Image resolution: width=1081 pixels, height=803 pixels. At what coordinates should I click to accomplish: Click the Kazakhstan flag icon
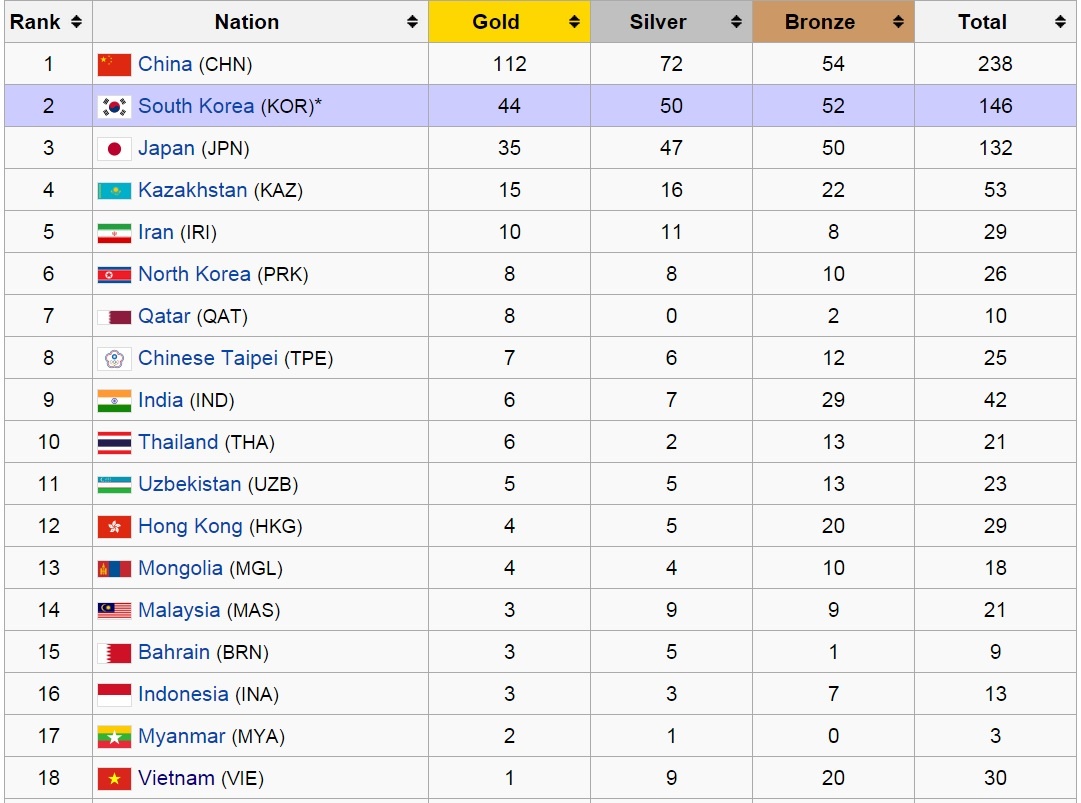point(114,191)
